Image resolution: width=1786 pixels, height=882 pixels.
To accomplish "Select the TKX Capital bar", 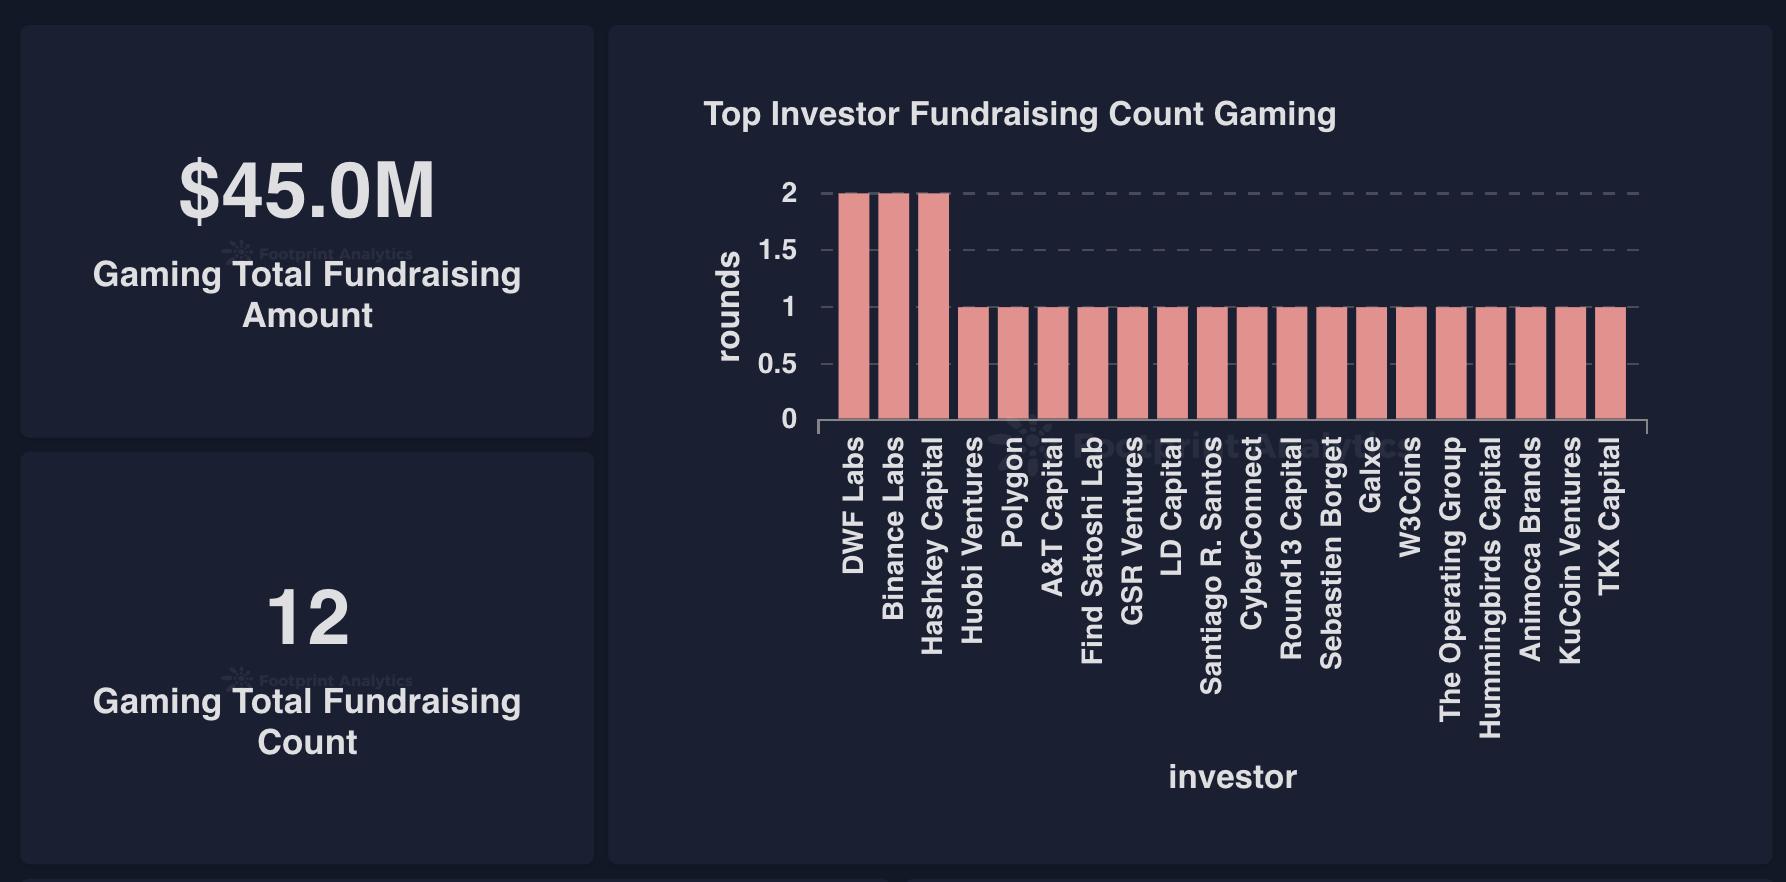I will tap(1610, 363).
